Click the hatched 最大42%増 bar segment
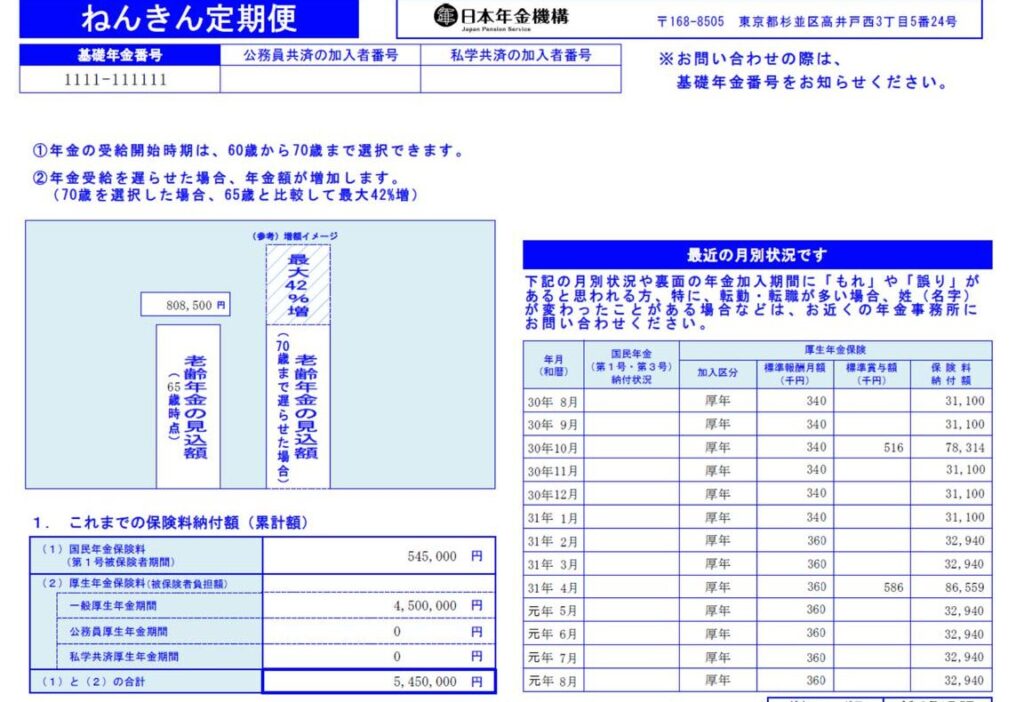1024x702 pixels. pos(297,284)
